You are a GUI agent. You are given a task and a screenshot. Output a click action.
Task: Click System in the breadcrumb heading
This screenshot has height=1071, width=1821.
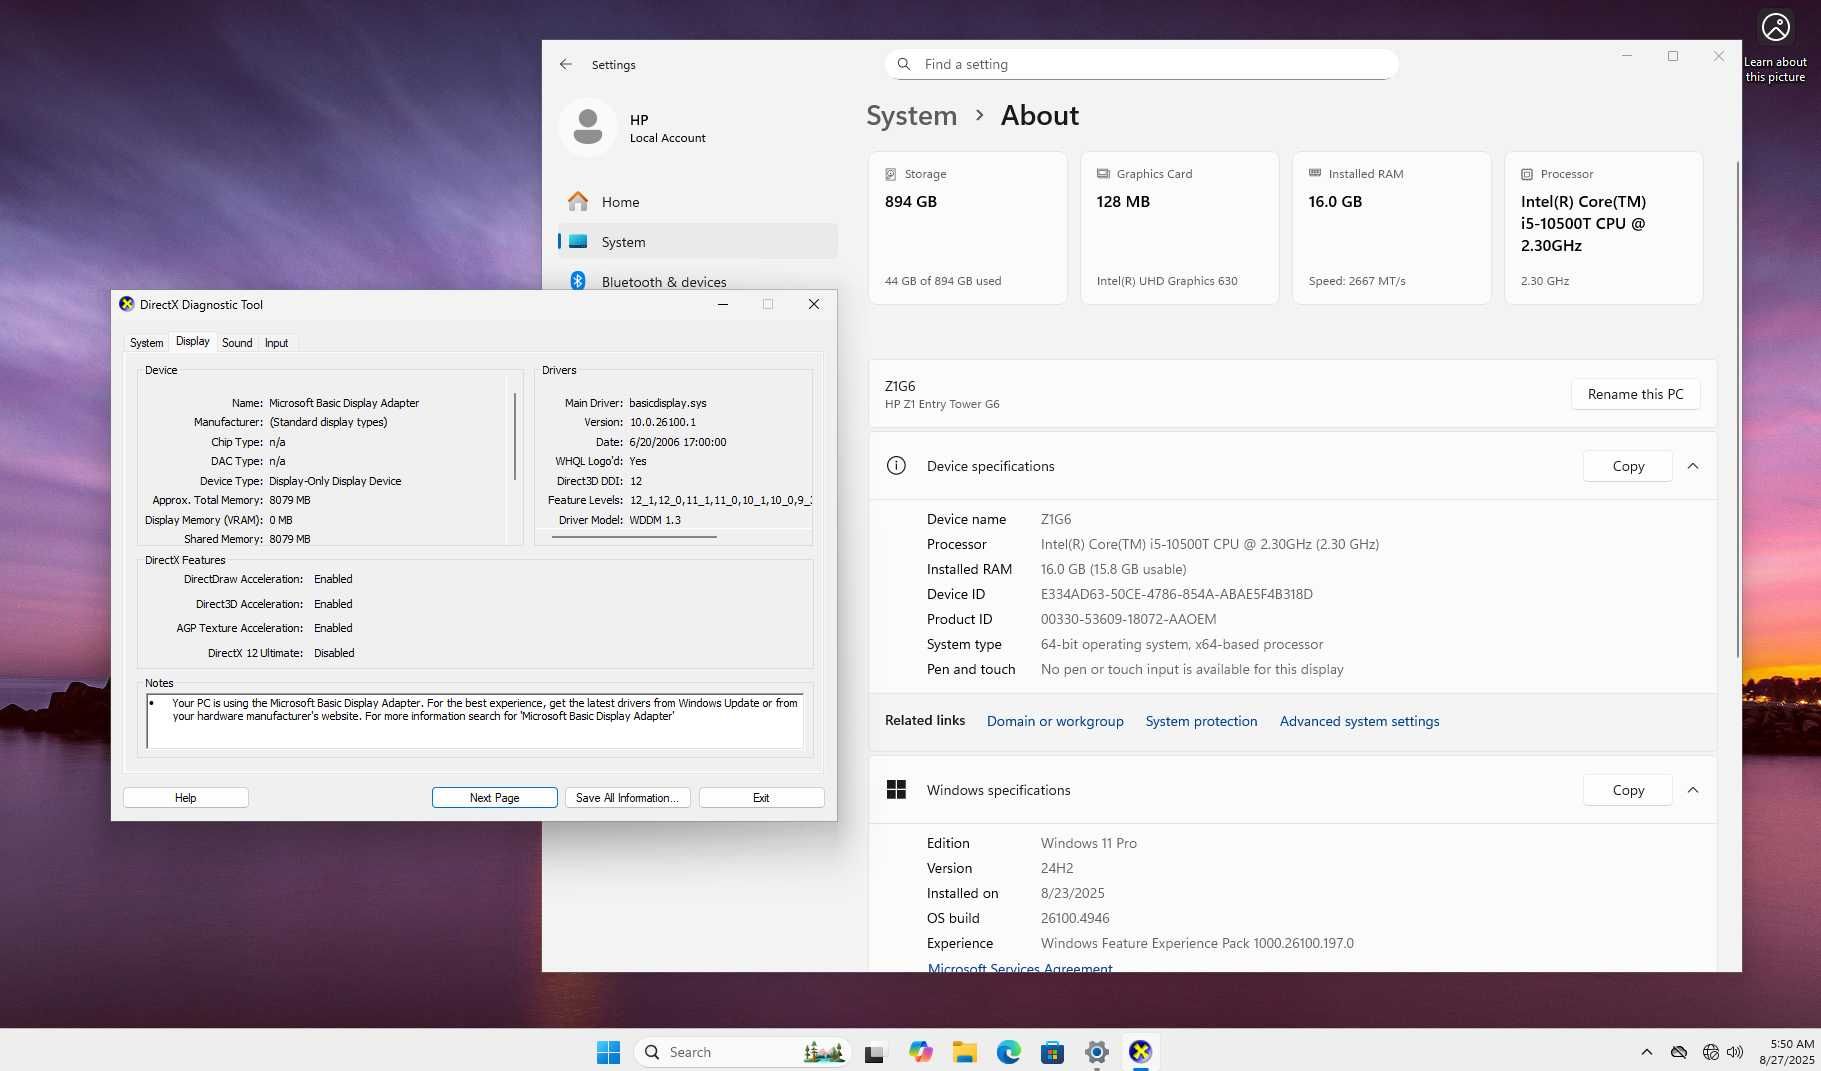point(911,116)
